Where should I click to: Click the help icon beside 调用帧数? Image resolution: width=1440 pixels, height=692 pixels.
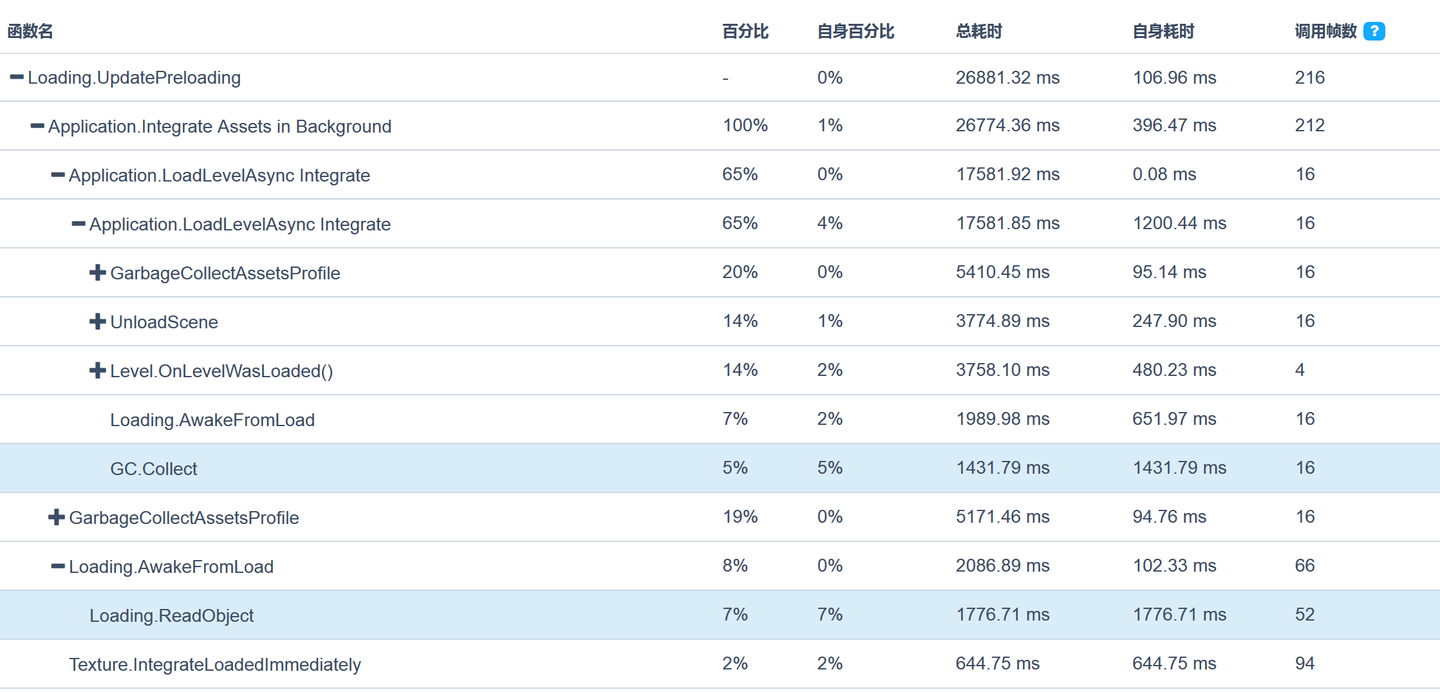point(1374,31)
